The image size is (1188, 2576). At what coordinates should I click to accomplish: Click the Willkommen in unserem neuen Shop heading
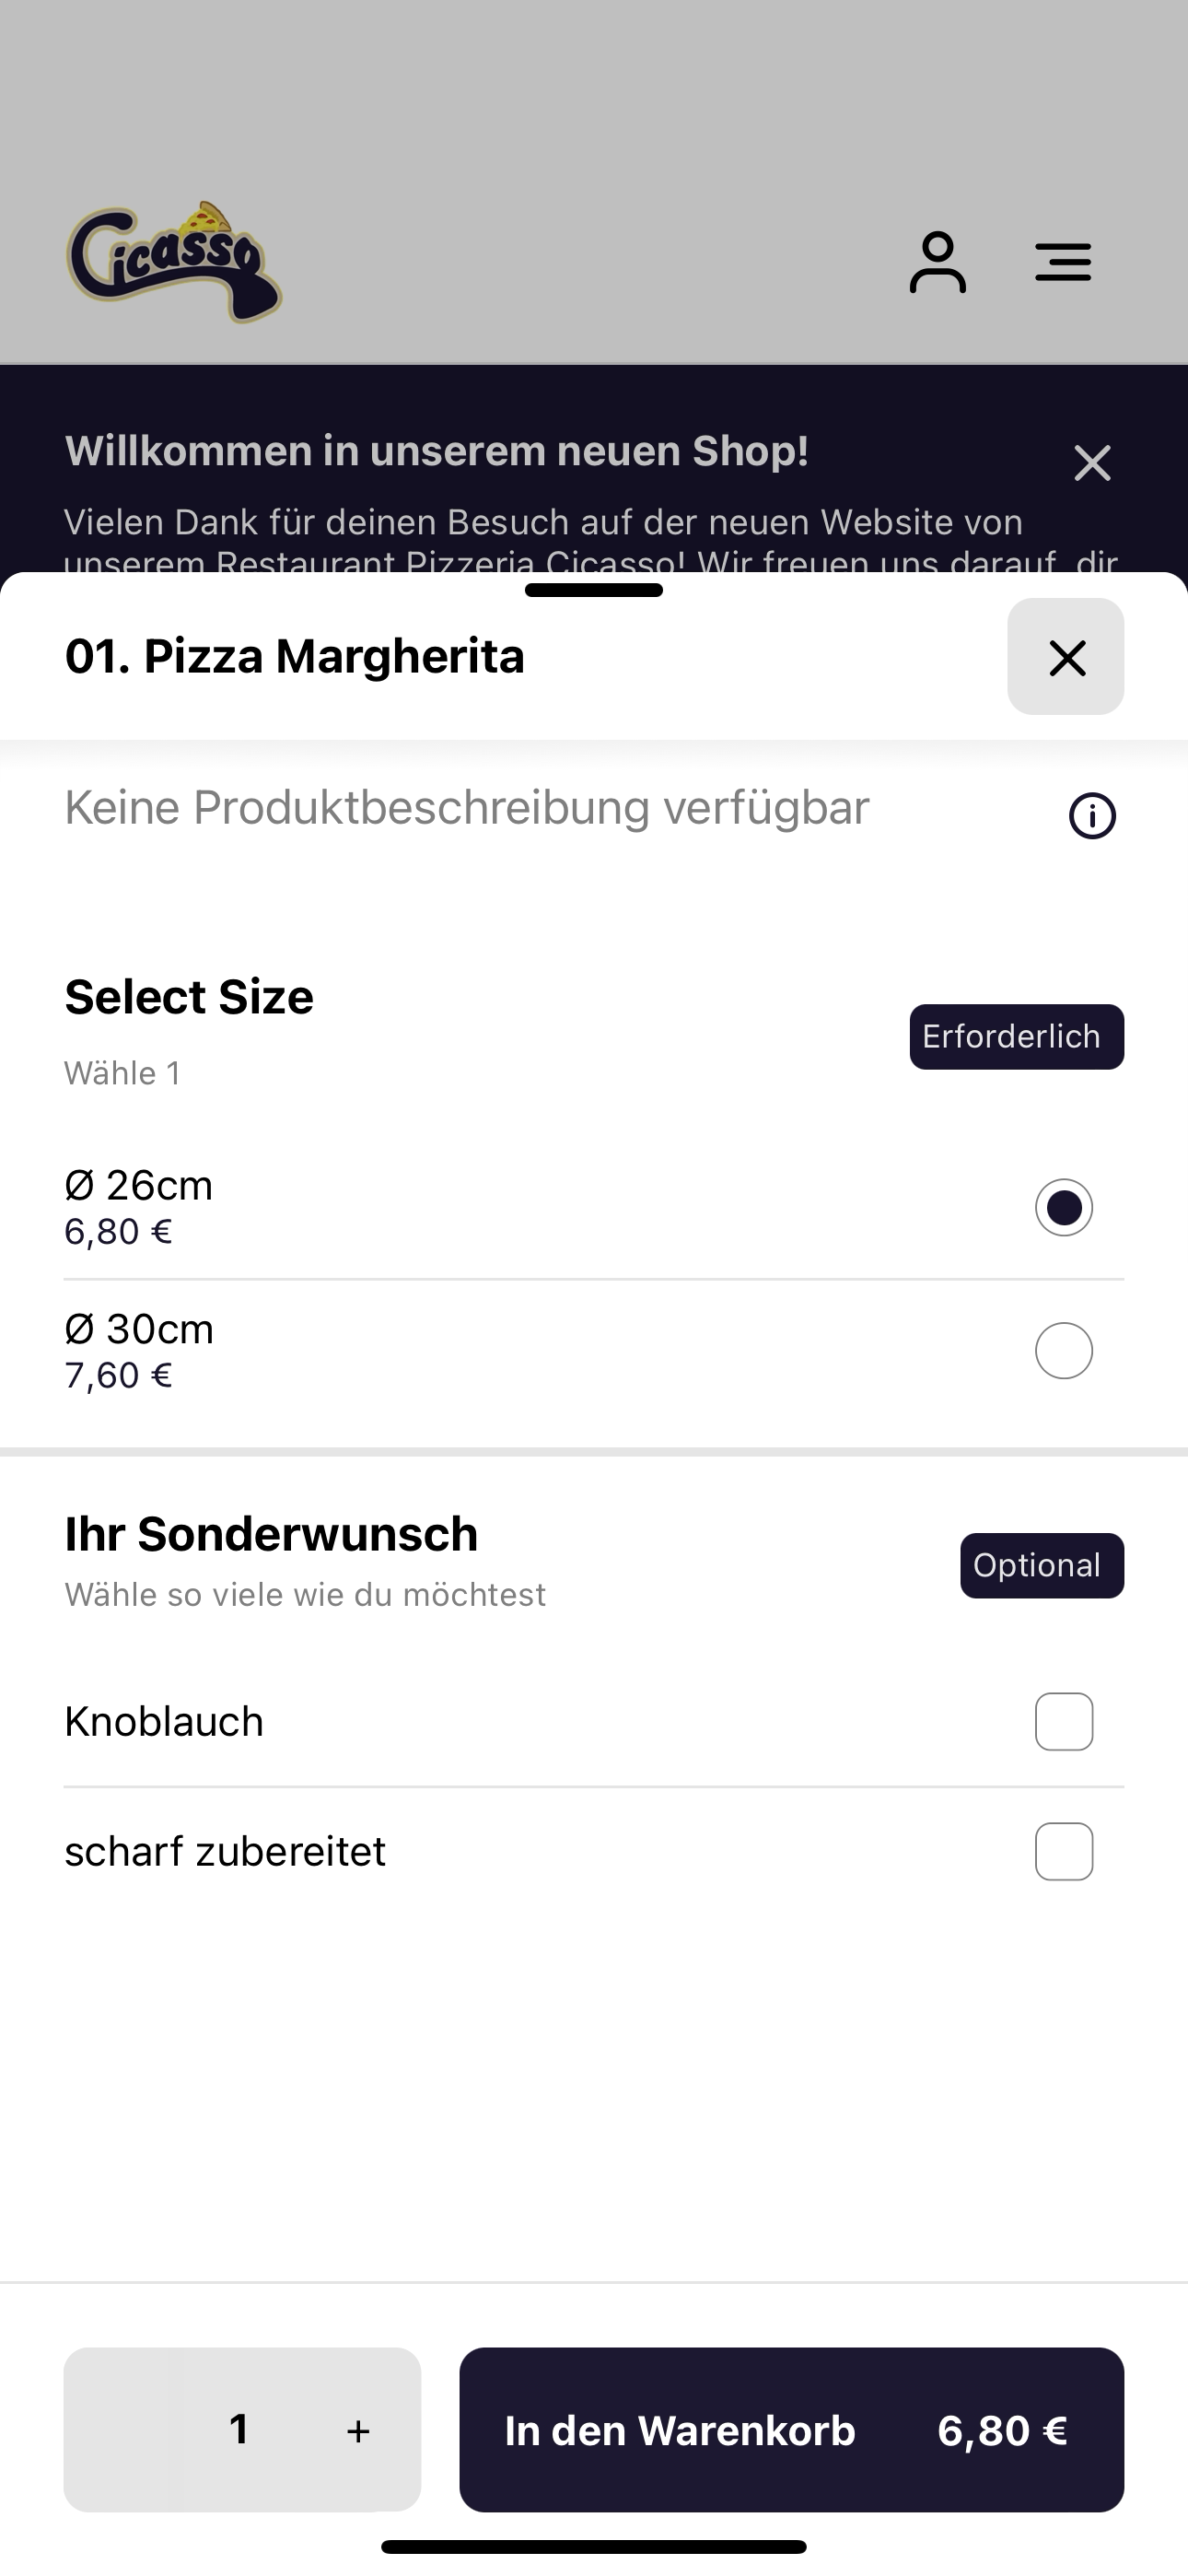[x=437, y=451]
